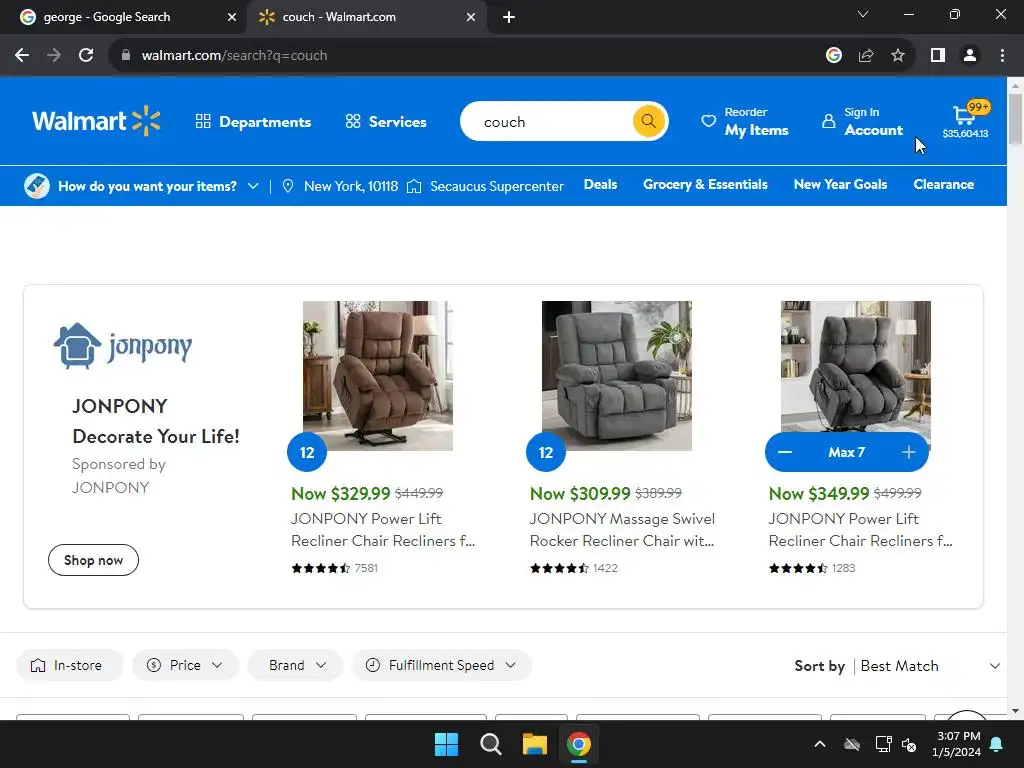The height and width of the screenshot is (768, 1024).
Task: Switch to the george - Google Search tab
Action: click(121, 17)
